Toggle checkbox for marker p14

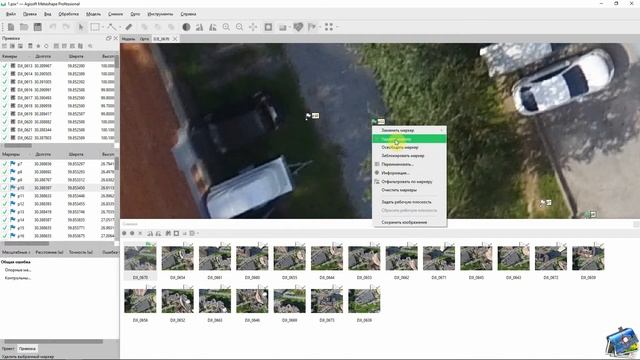coord(5,220)
